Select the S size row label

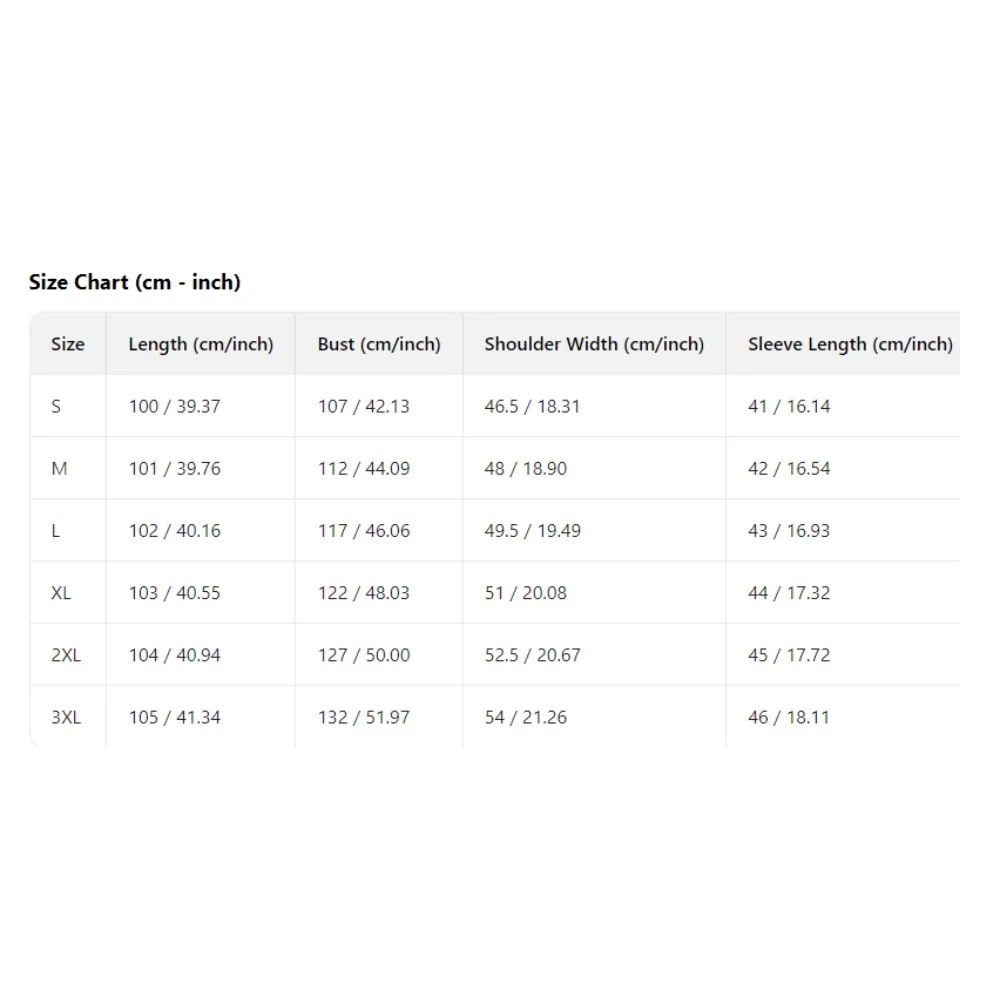pyautogui.click(x=56, y=406)
